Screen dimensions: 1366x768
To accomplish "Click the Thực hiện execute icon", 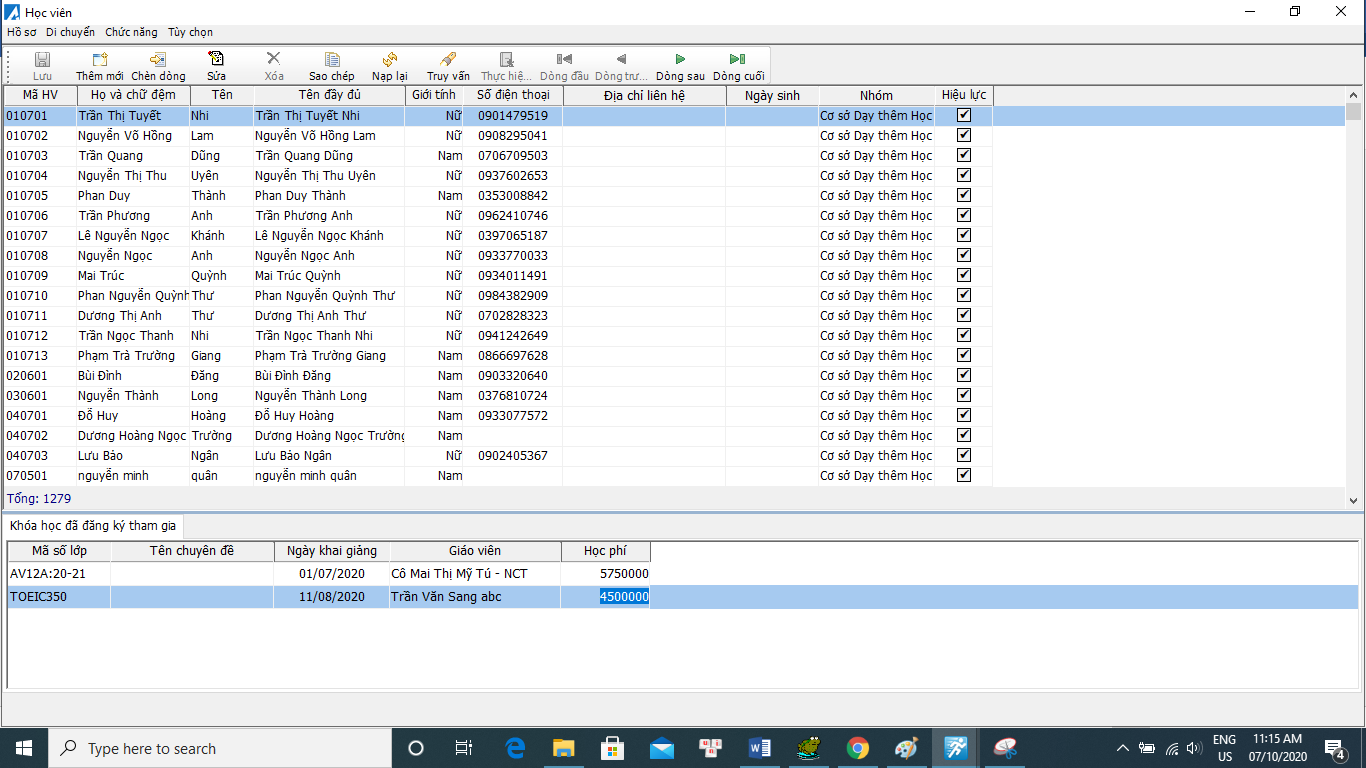I will click(506, 59).
